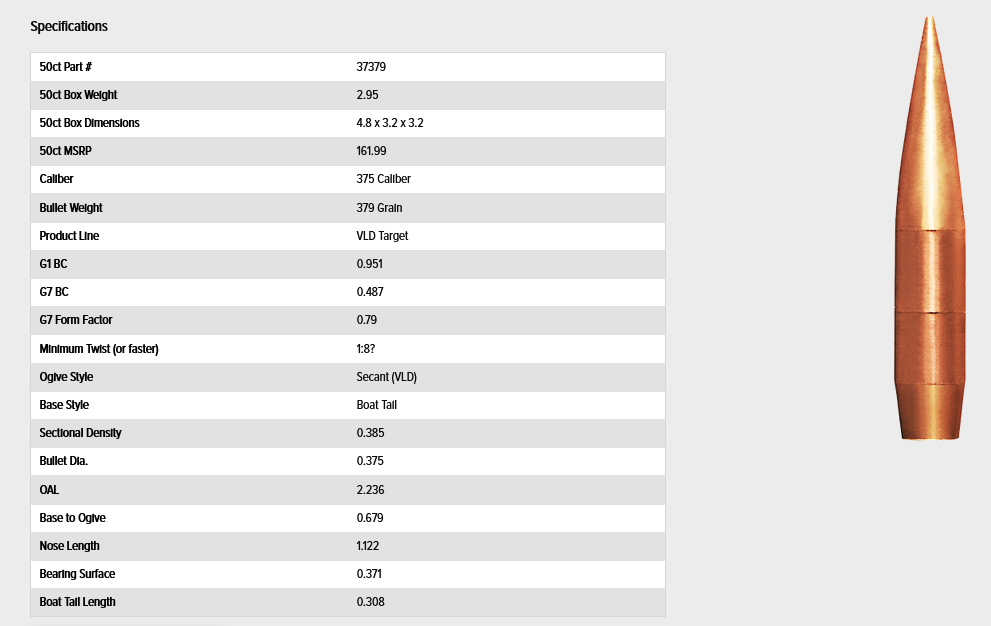Screen dimensions: 991x626
Task: Click the VLD Target product line value
Action: [x=382, y=236]
